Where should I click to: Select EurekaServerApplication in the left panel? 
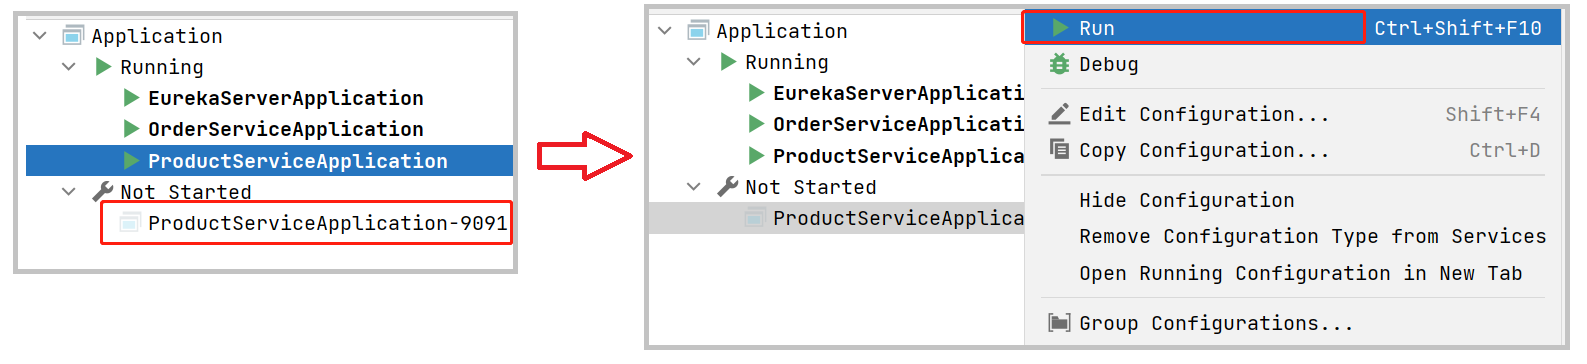coord(286,98)
